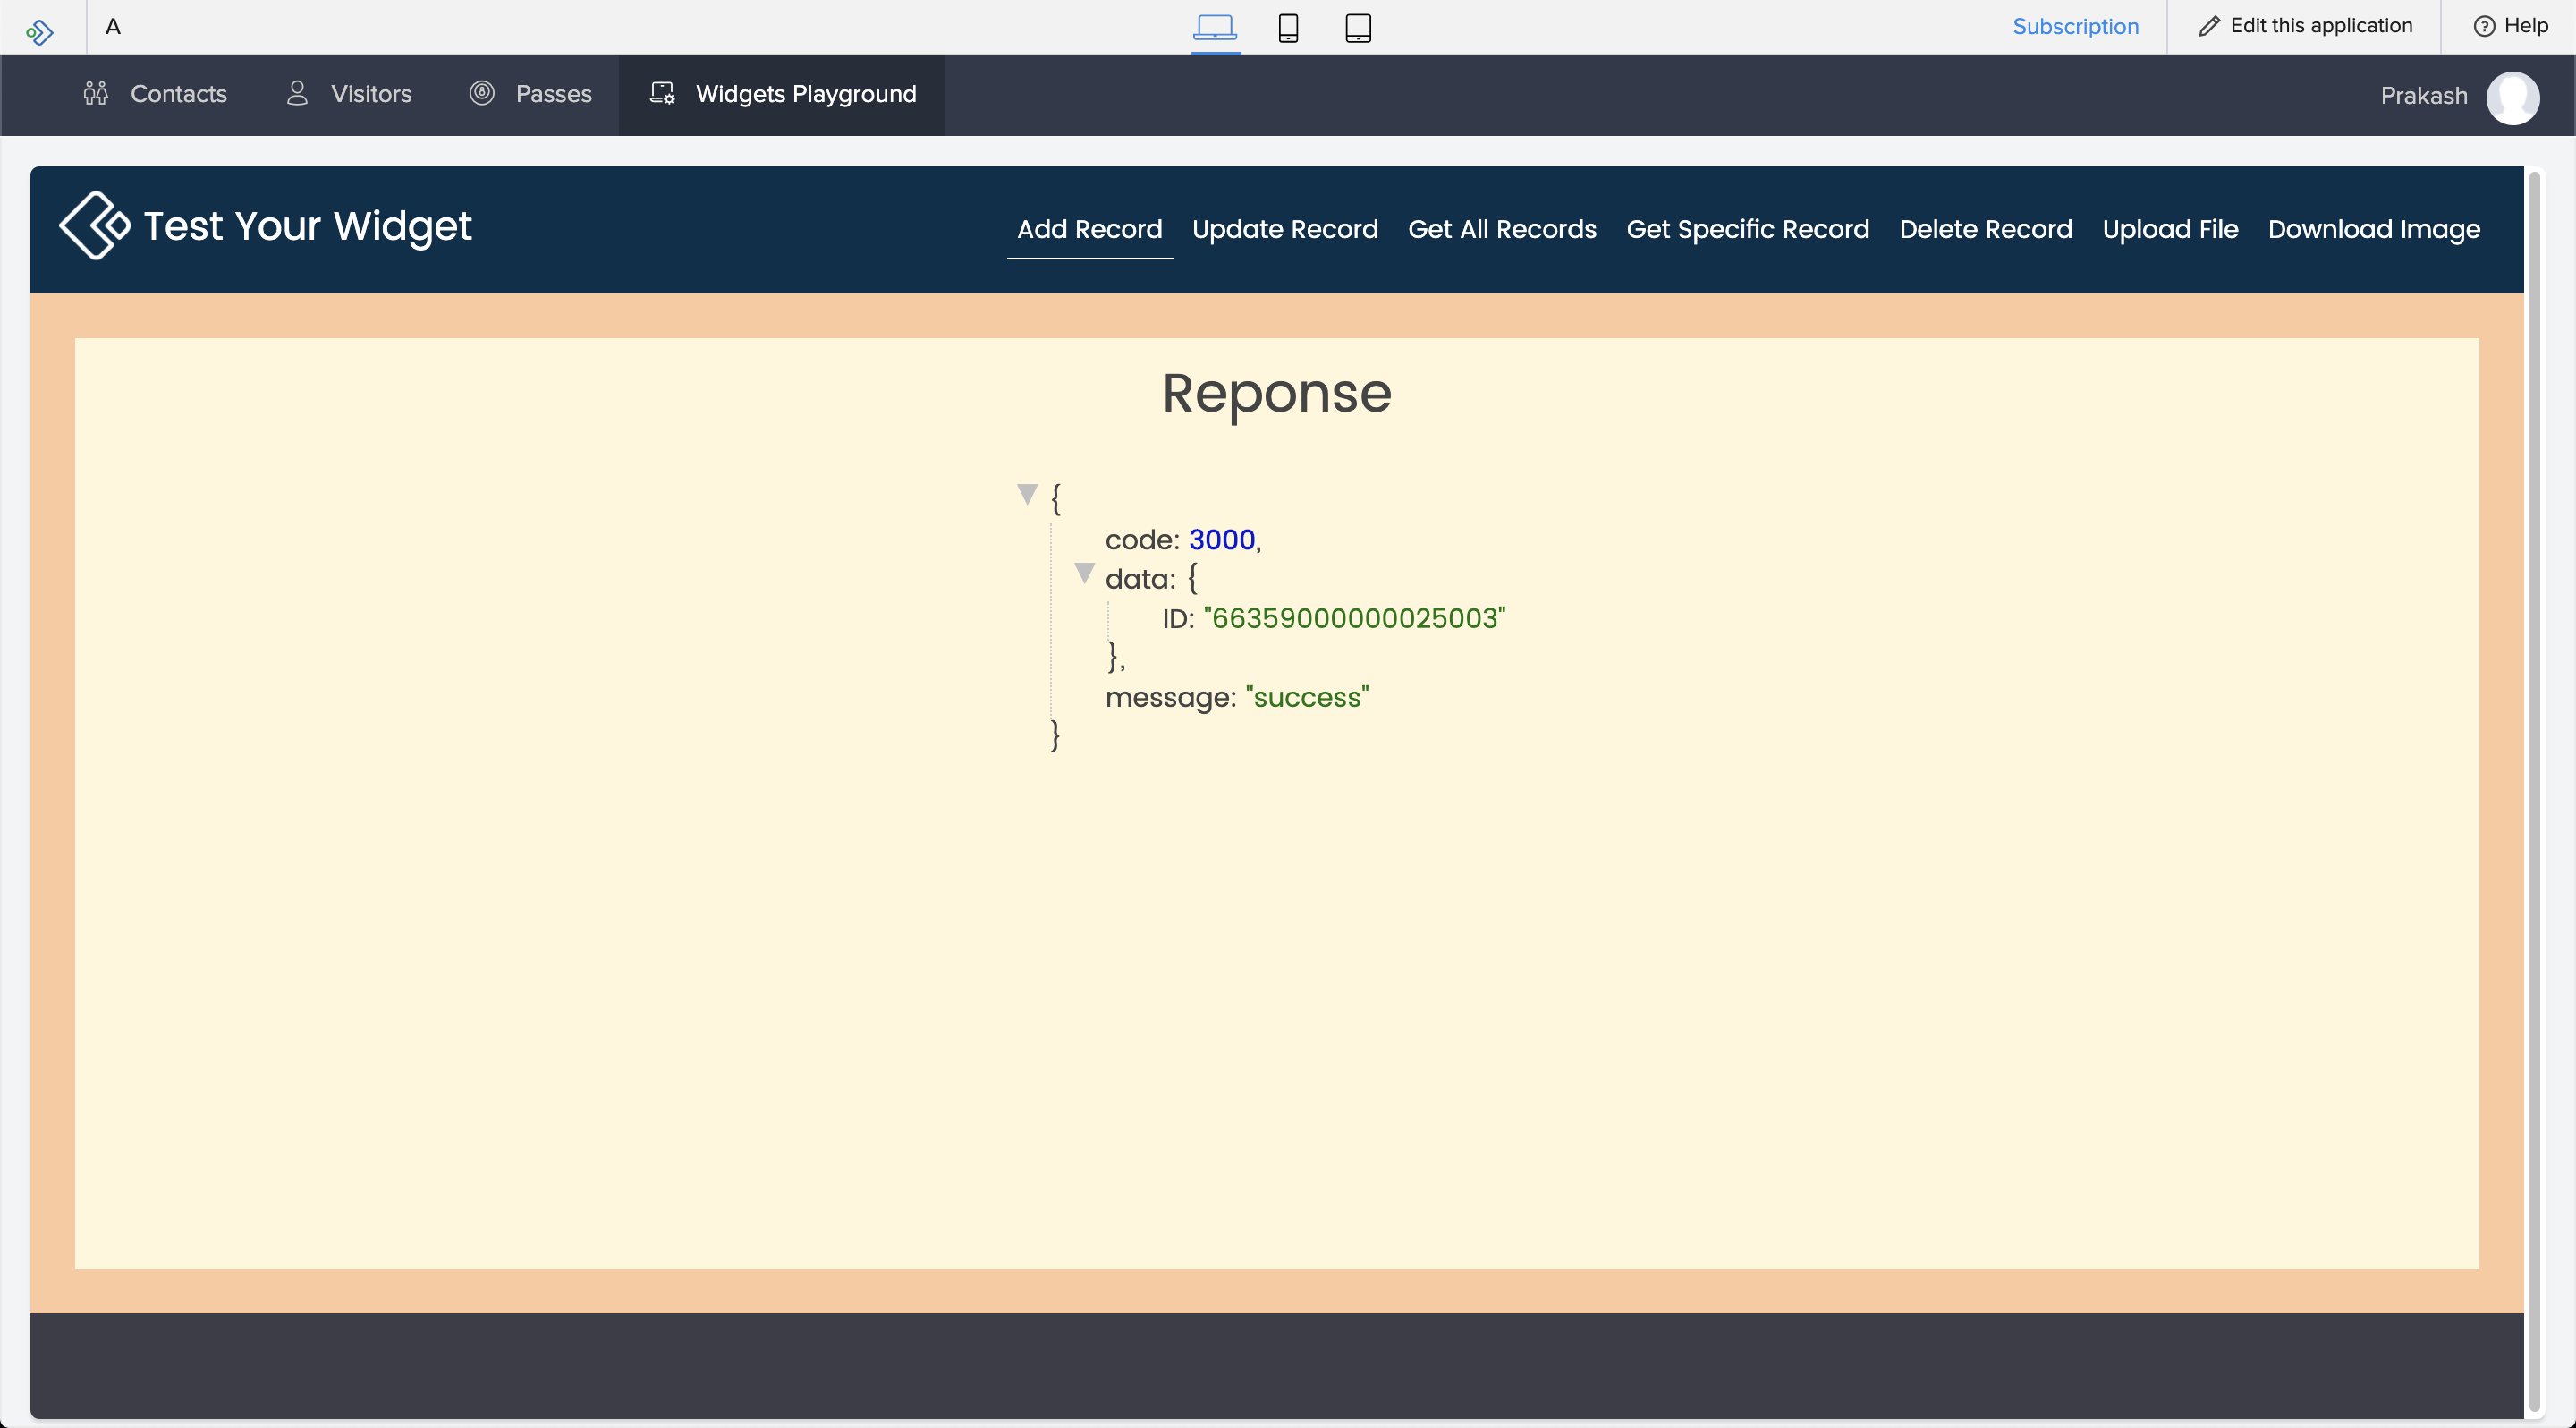Select Get All Records tab
The width and height of the screenshot is (2576, 1428).
tap(1502, 229)
